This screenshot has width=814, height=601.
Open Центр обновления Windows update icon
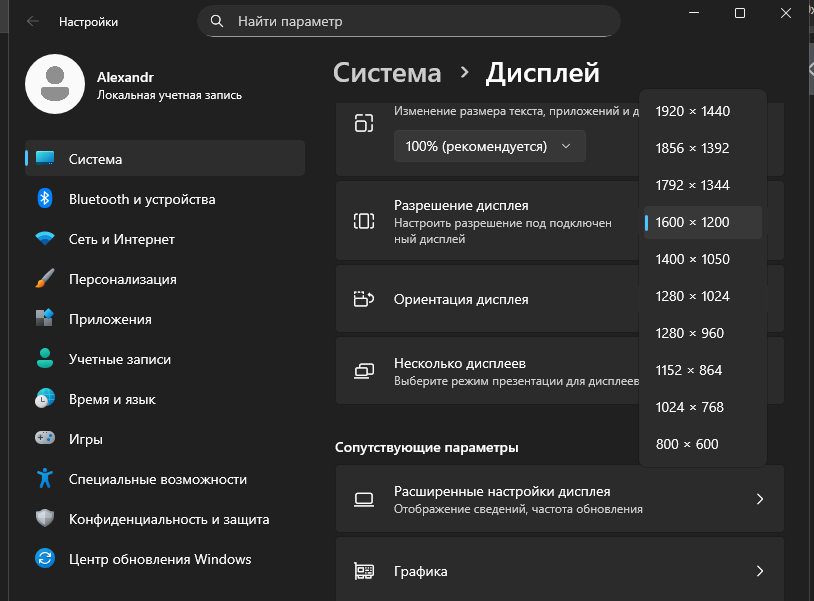click(45, 558)
